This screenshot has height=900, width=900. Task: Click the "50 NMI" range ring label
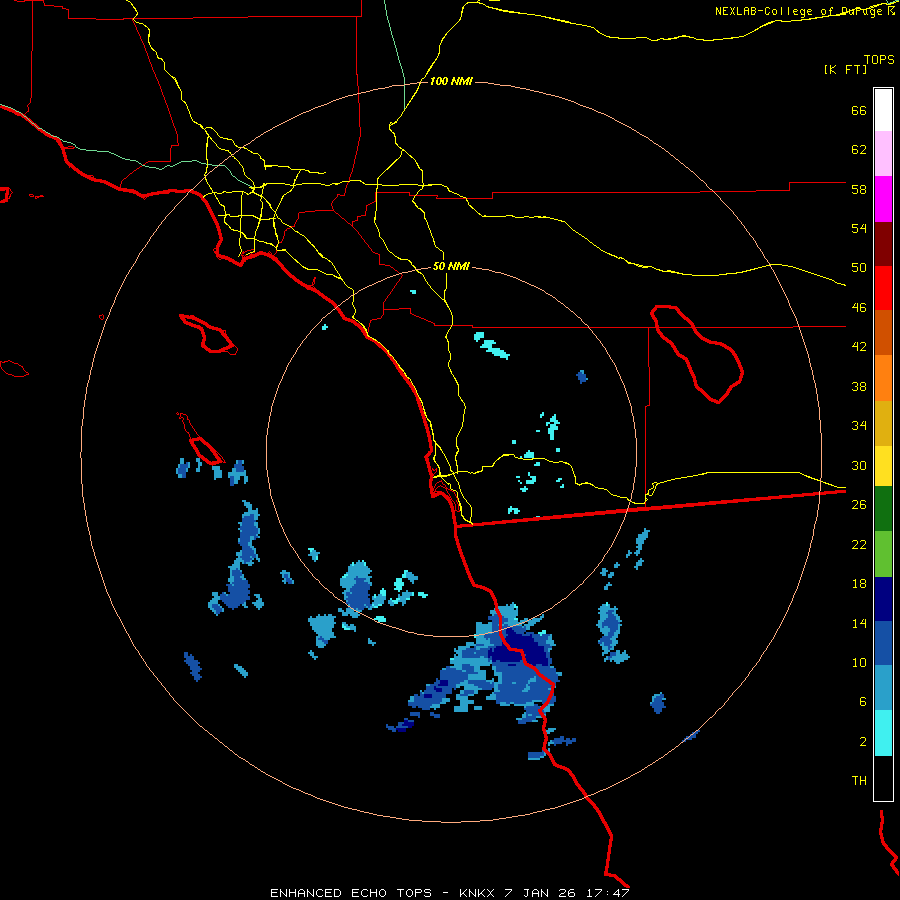tap(451, 266)
